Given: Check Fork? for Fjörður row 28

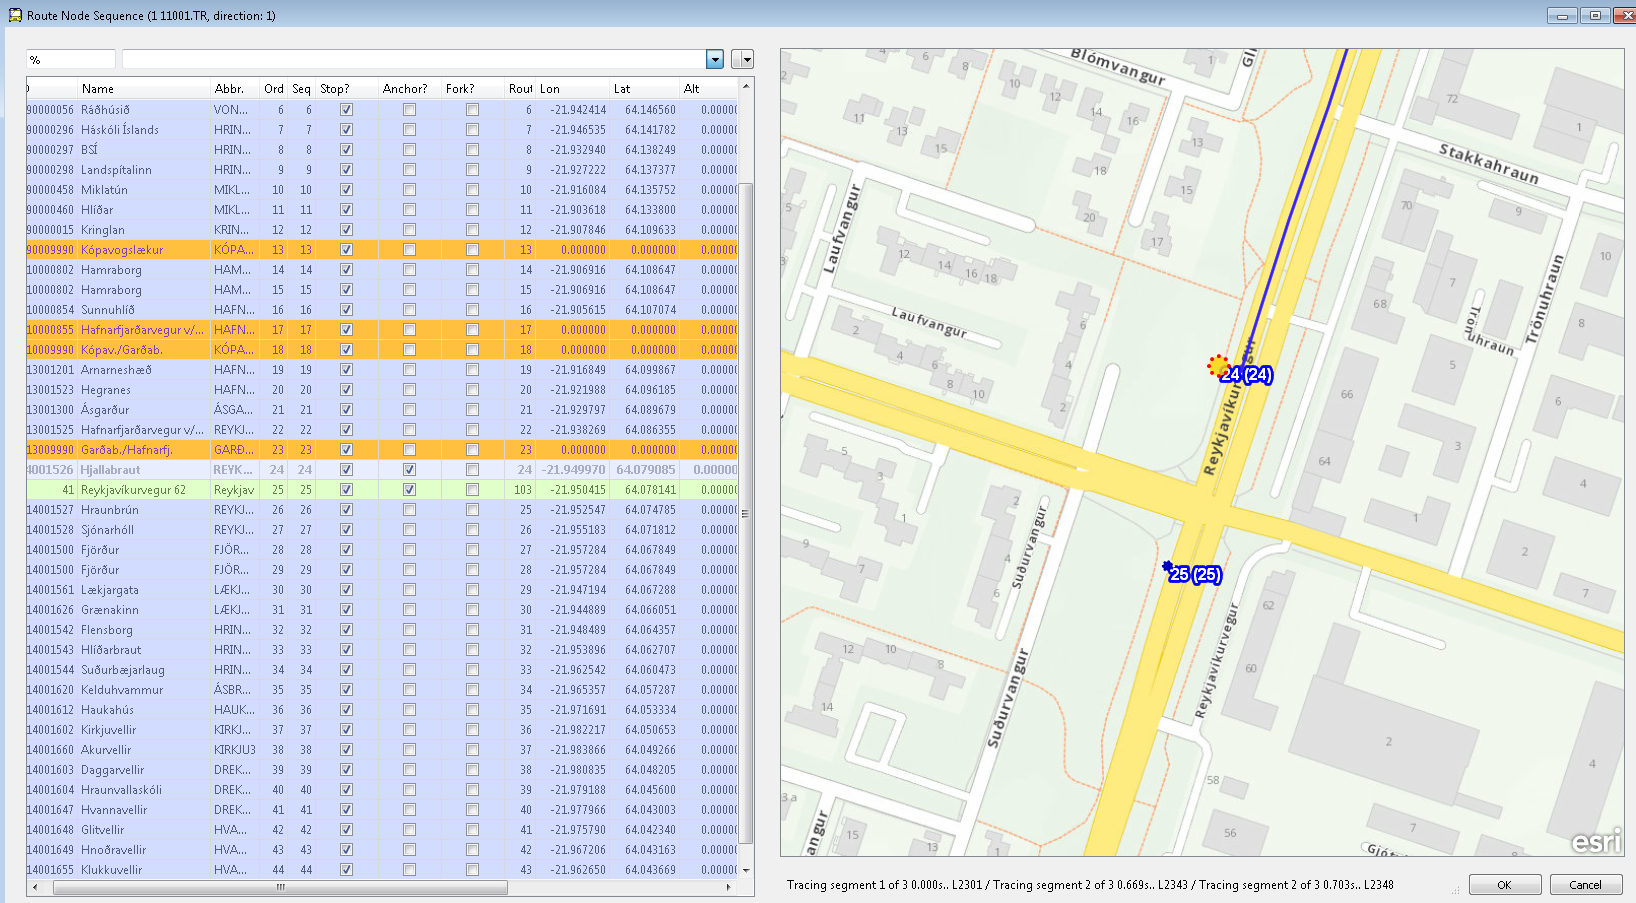Looking at the screenshot, I should (x=472, y=550).
